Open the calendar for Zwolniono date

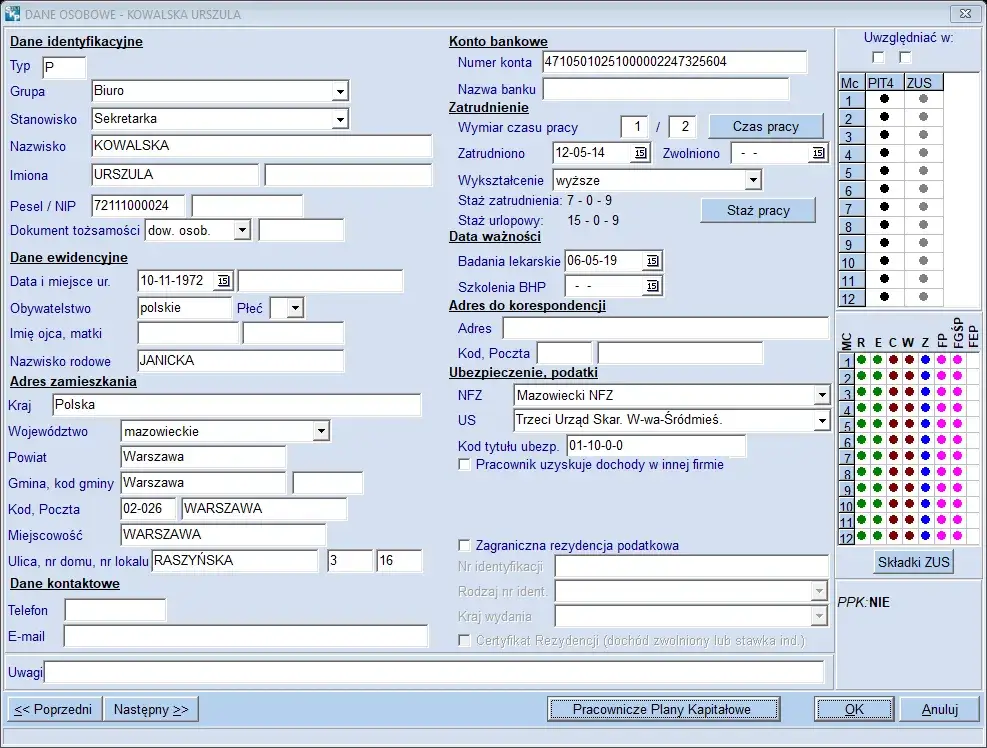pos(818,153)
